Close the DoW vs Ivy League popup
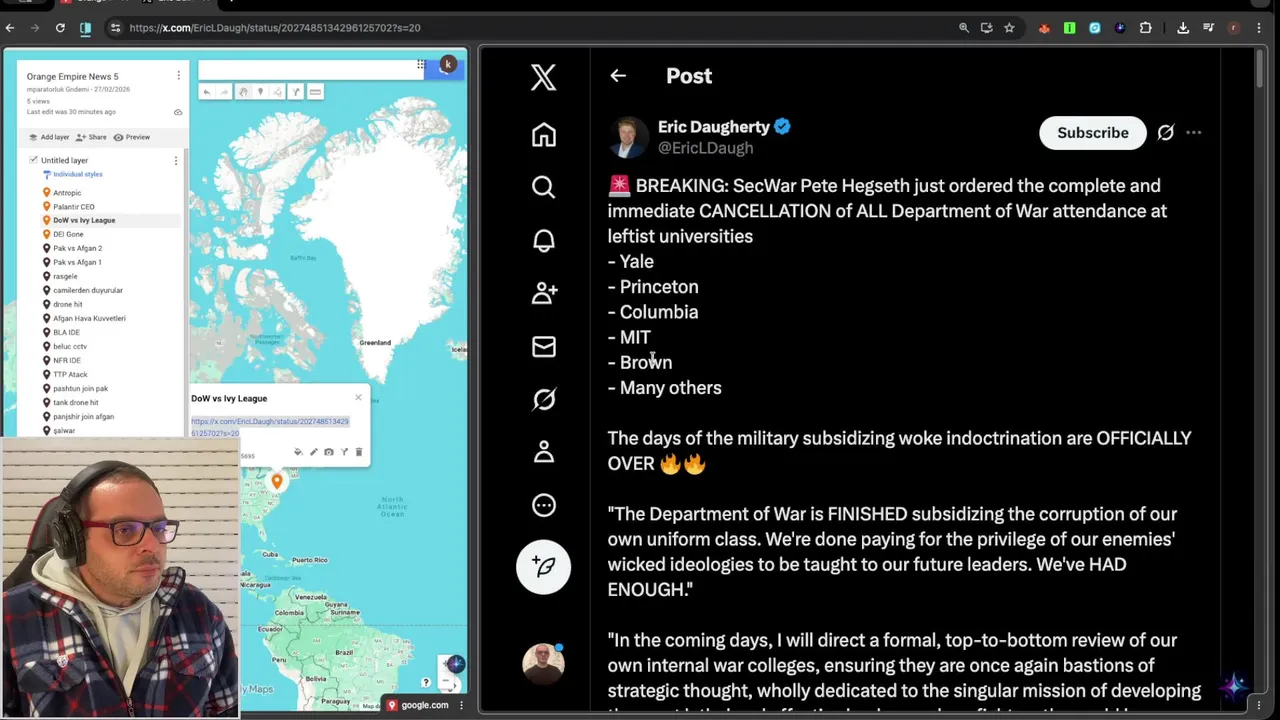The height and width of the screenshot is (720, 1280). [x=358, y=397]
